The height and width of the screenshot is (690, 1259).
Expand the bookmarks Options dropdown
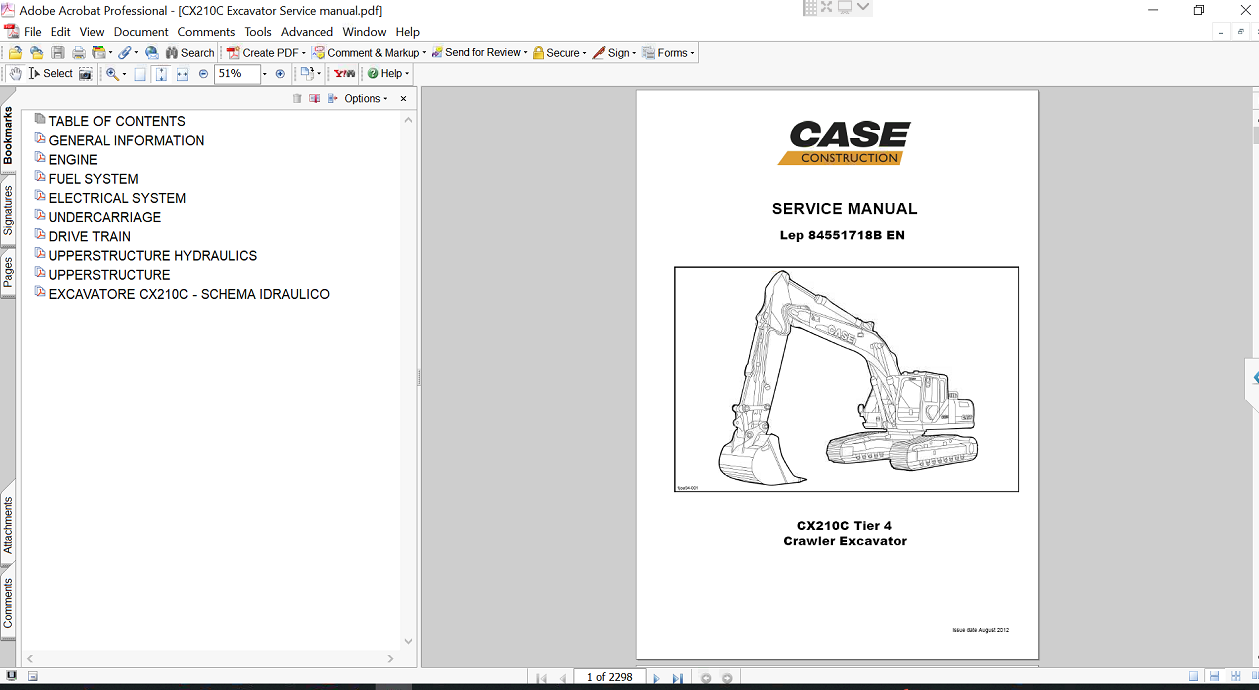[x=365, y=99]
